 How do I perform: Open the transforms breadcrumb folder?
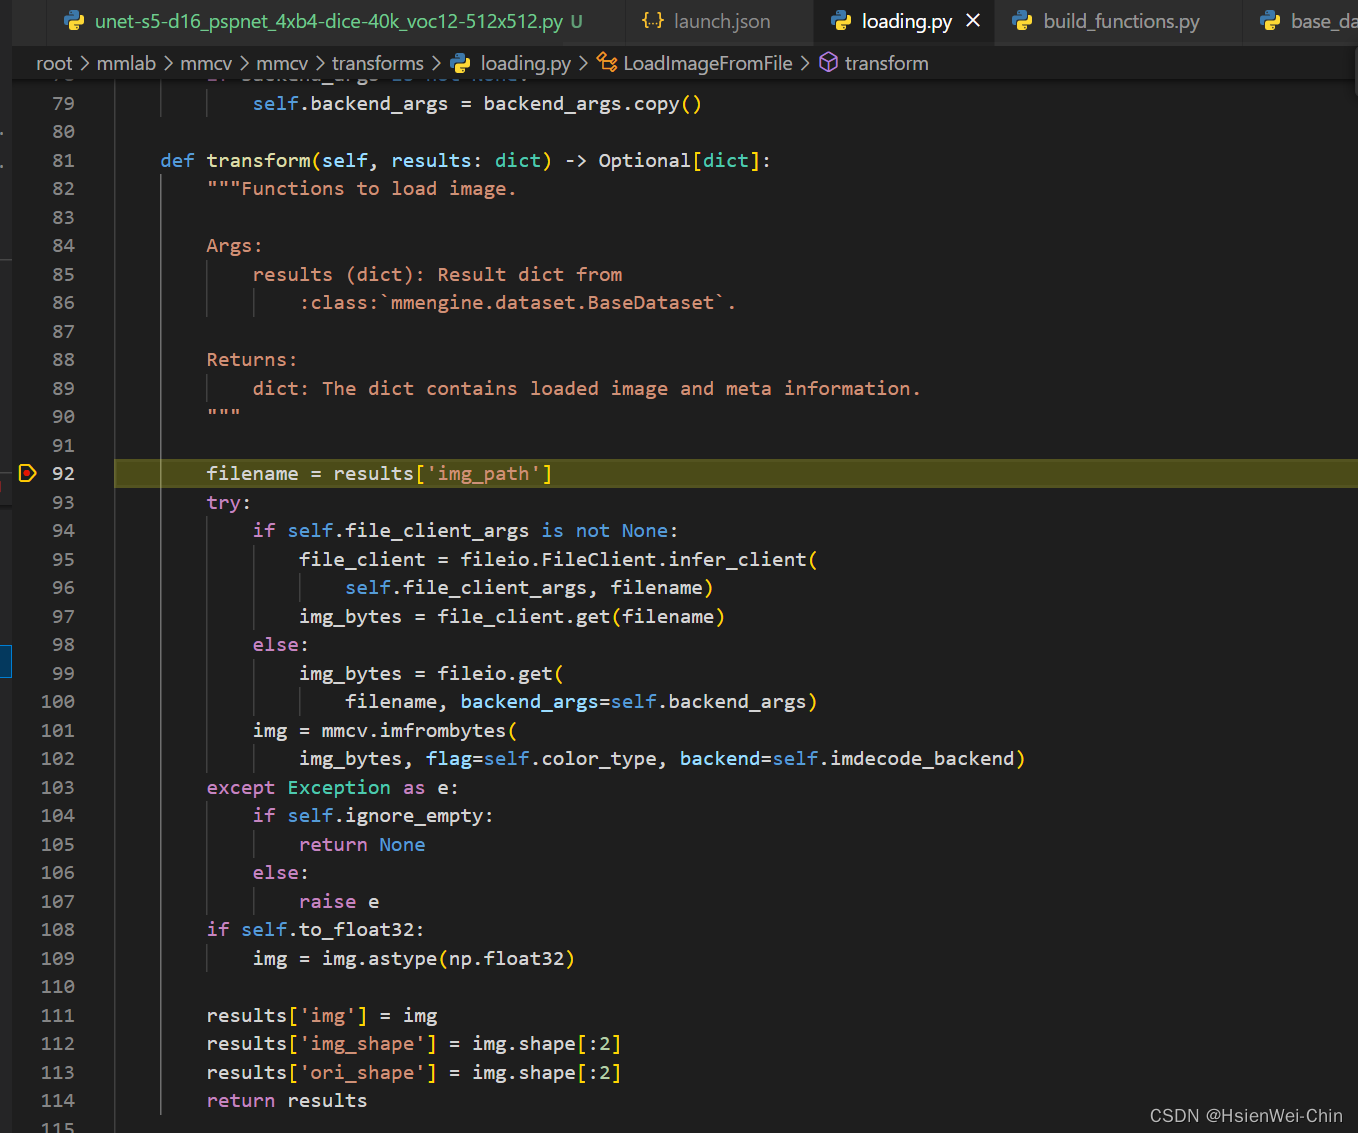point(377,63)
